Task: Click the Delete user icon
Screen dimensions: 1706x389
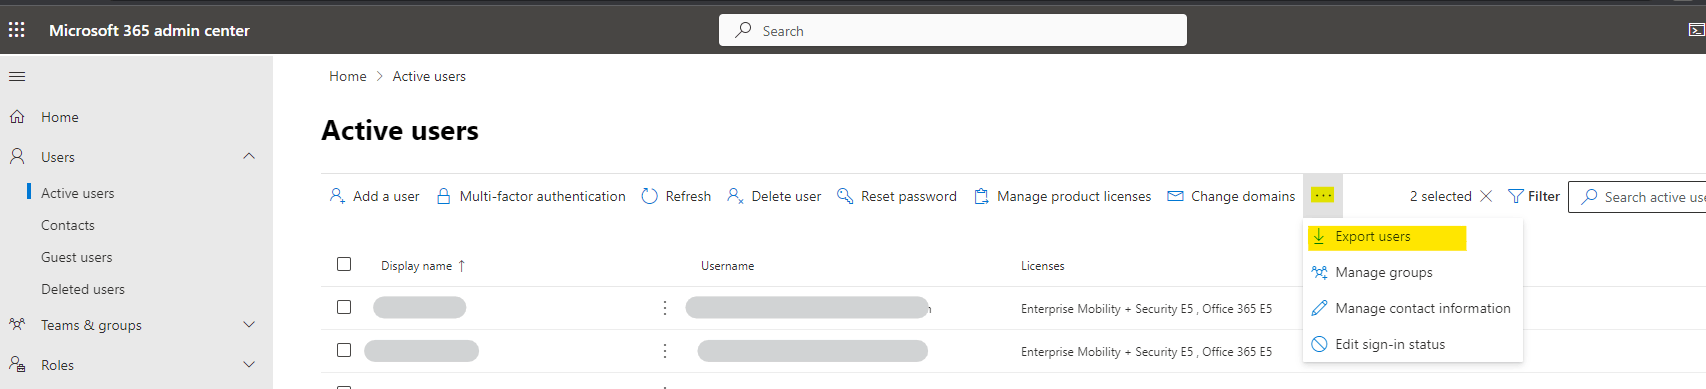Action: pyautogui.click(x=735, y=196)
